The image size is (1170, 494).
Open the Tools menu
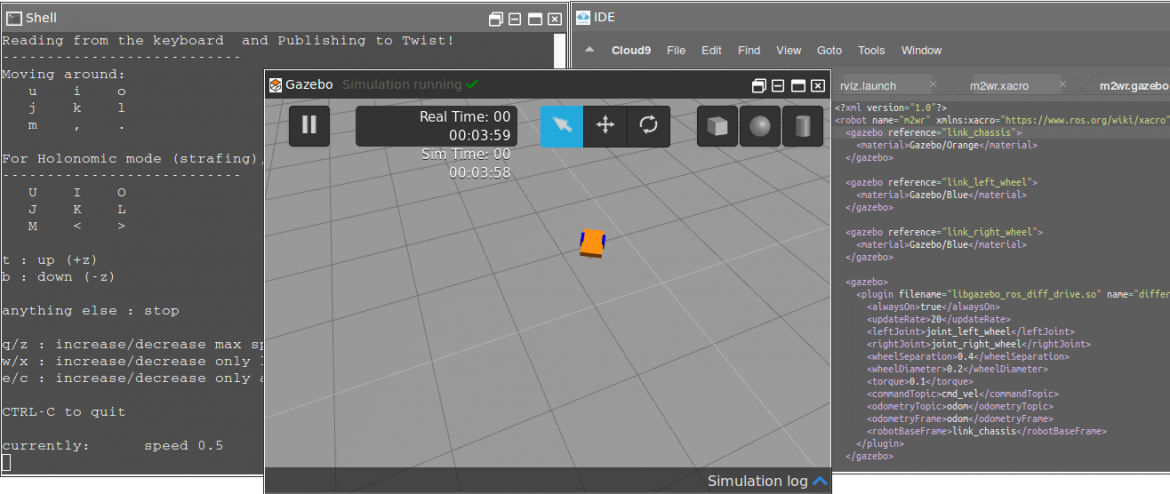pos(871,50)
